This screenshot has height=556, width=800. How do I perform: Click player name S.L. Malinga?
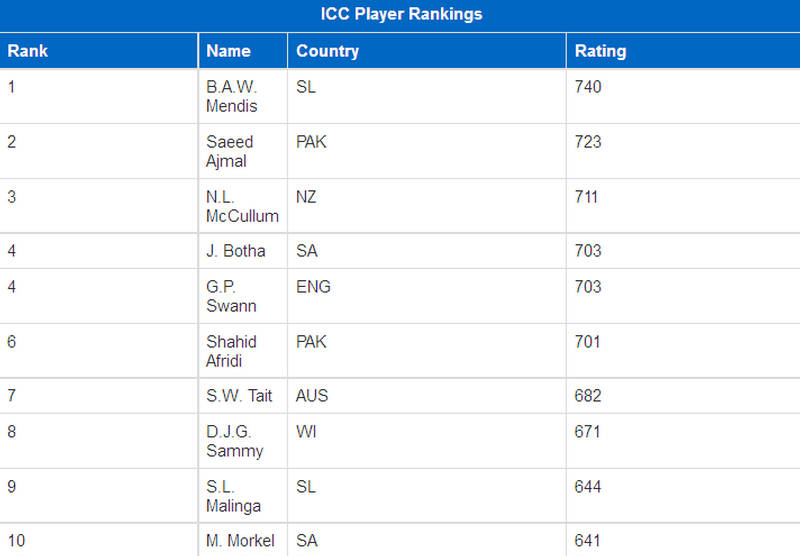(x=234, y=496)
